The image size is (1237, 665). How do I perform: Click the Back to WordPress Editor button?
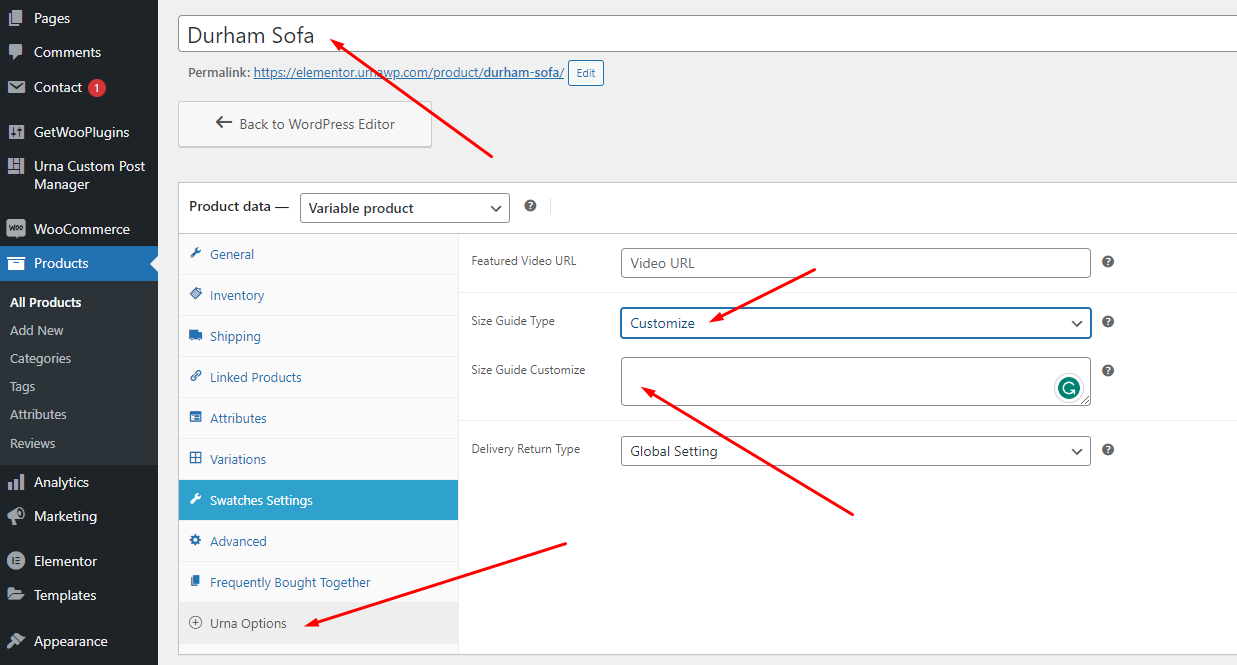(305, 124)
